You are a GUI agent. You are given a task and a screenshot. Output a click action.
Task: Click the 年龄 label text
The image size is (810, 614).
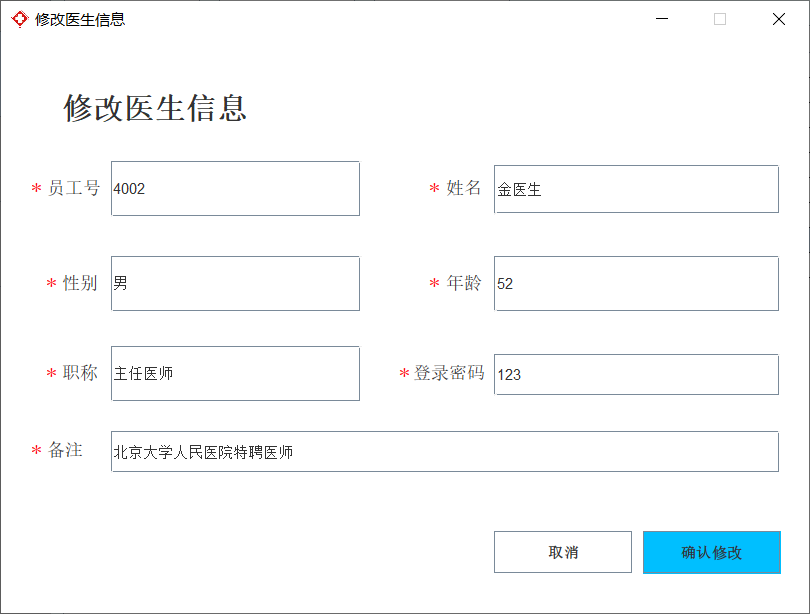click(x=464, y=283)
